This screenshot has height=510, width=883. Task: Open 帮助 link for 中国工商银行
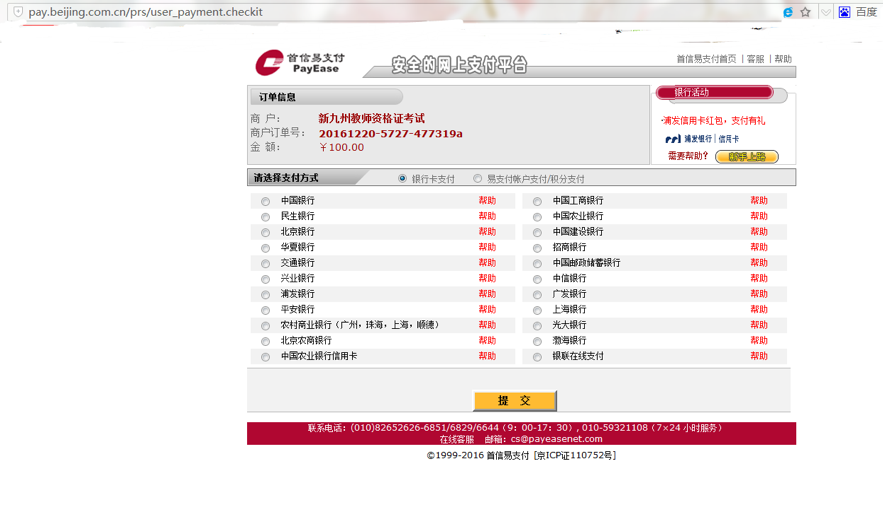(x=759, y=200)
